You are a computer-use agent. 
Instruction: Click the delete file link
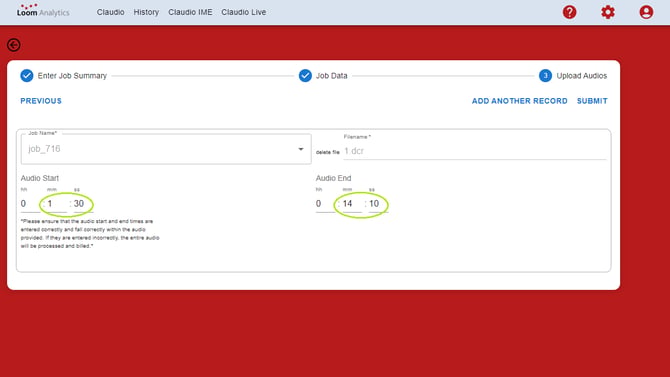328,152
